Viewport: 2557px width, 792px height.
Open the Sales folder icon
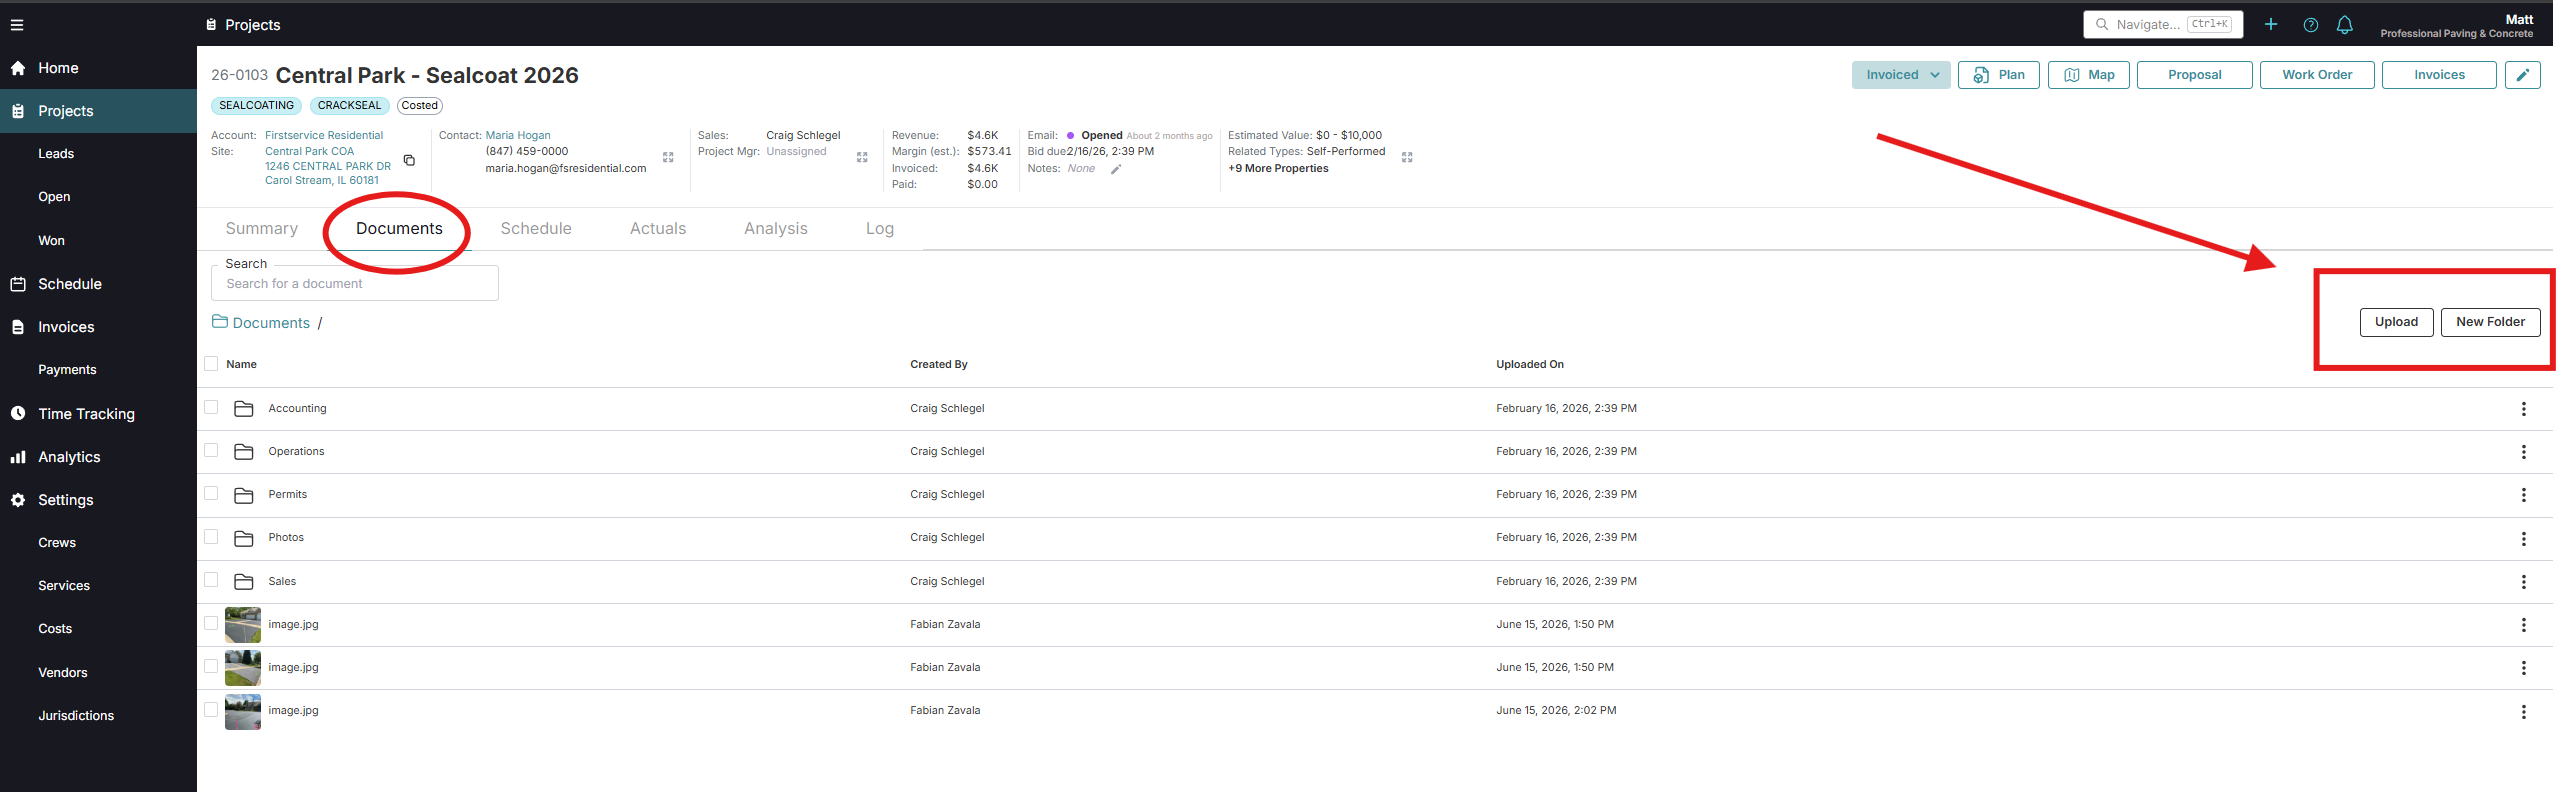243,581
